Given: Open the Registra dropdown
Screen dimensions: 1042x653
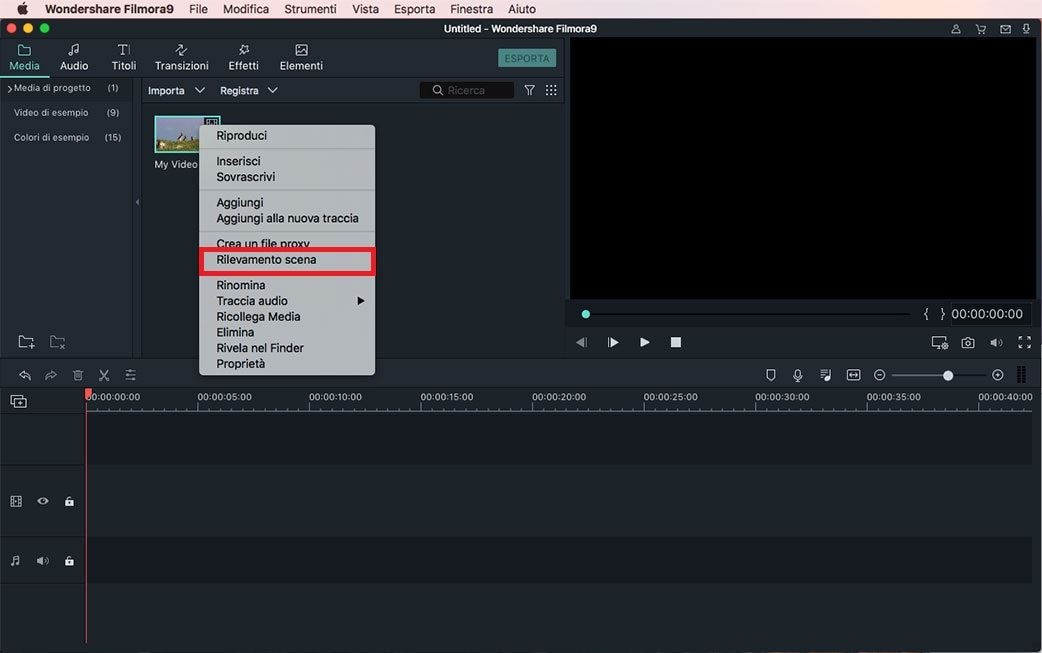Looking at the screenshot, I should coord(249,90).
